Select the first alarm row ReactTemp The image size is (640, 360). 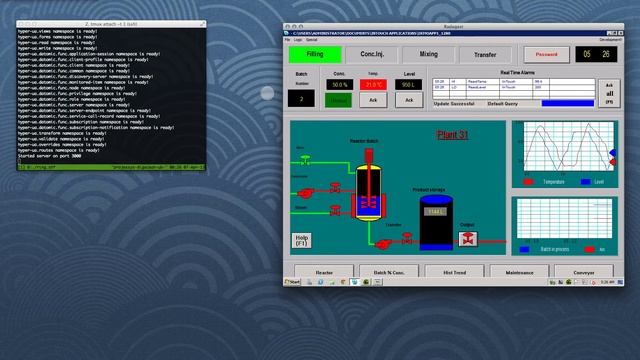click(513, 82)
